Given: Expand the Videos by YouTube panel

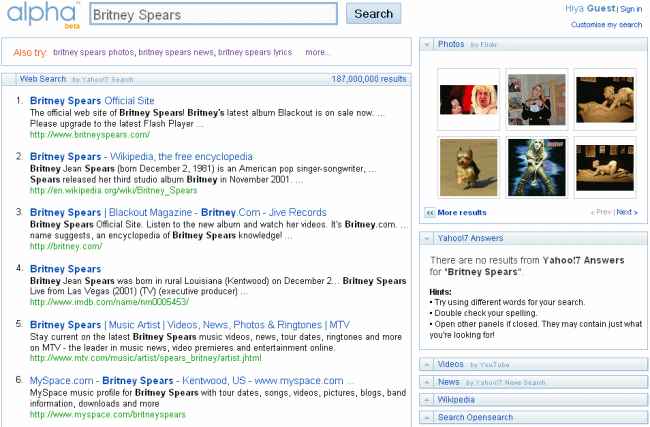Looking at the screenshot, I should pyautogui.click(x=427, y=365).
